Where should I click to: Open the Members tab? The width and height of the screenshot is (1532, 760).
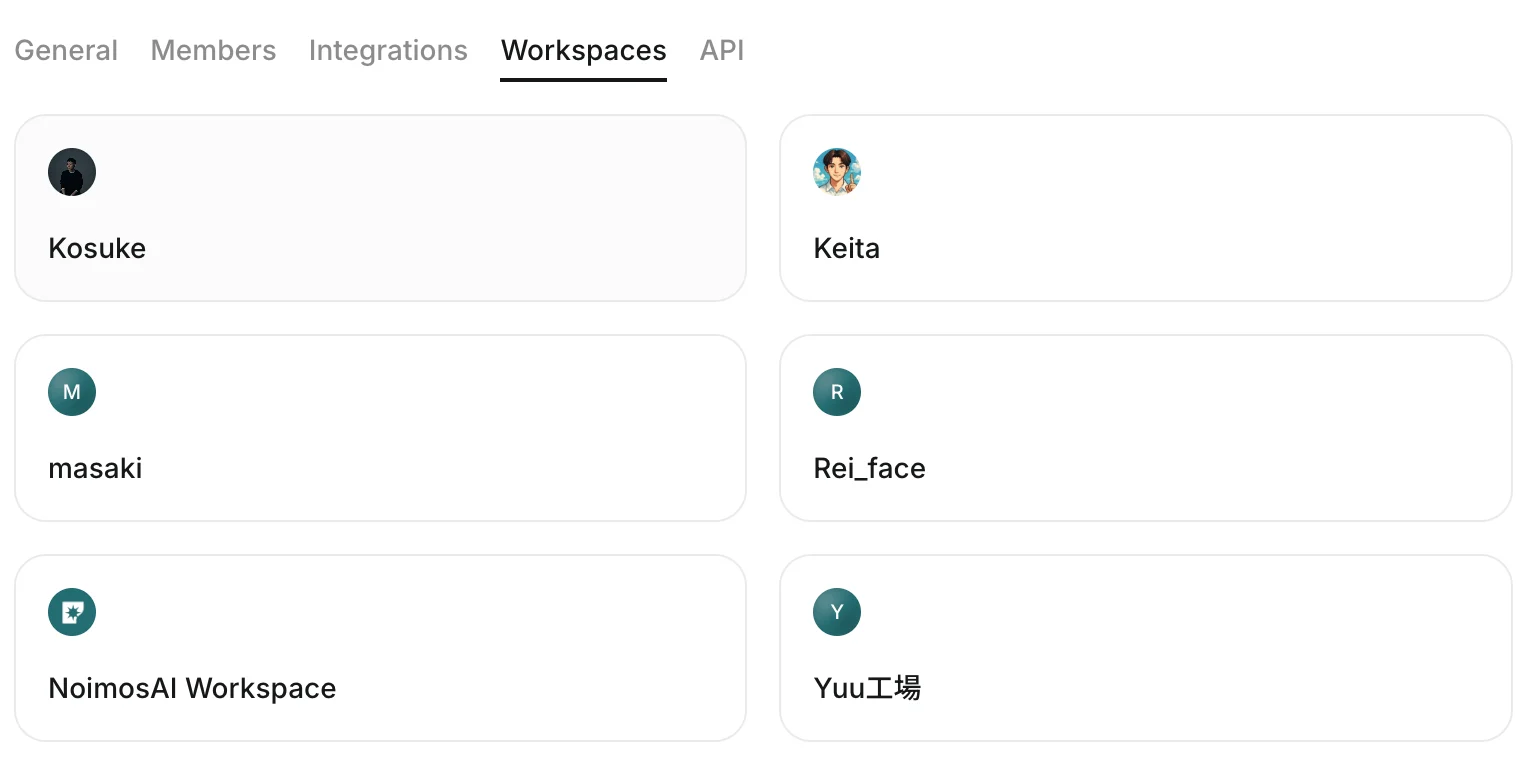[x=213, y=50]
